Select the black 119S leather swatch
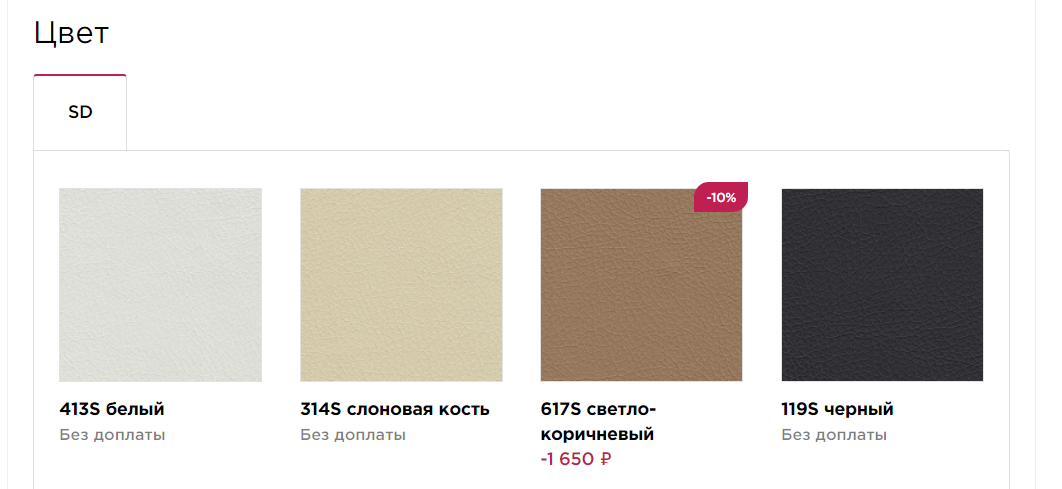The width and height of the screenshot is (1062, 489). pos(883,285)
